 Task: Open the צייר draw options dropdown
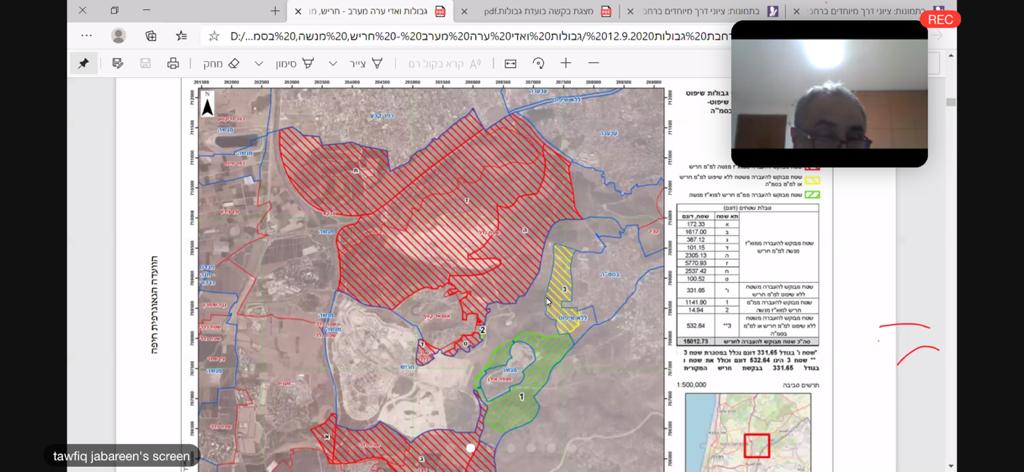click(333, 63)
